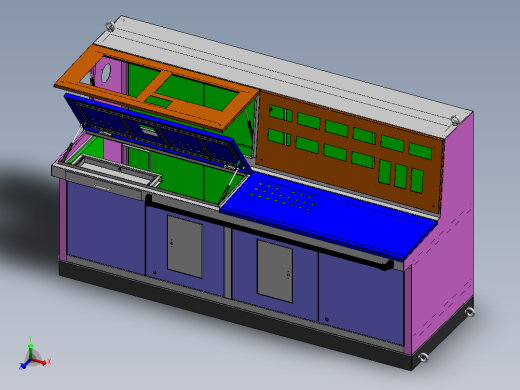Select the lifting eye bolt on the roof's right corner
This screenshot has width=520, height=390.
(x=455, y=120)
